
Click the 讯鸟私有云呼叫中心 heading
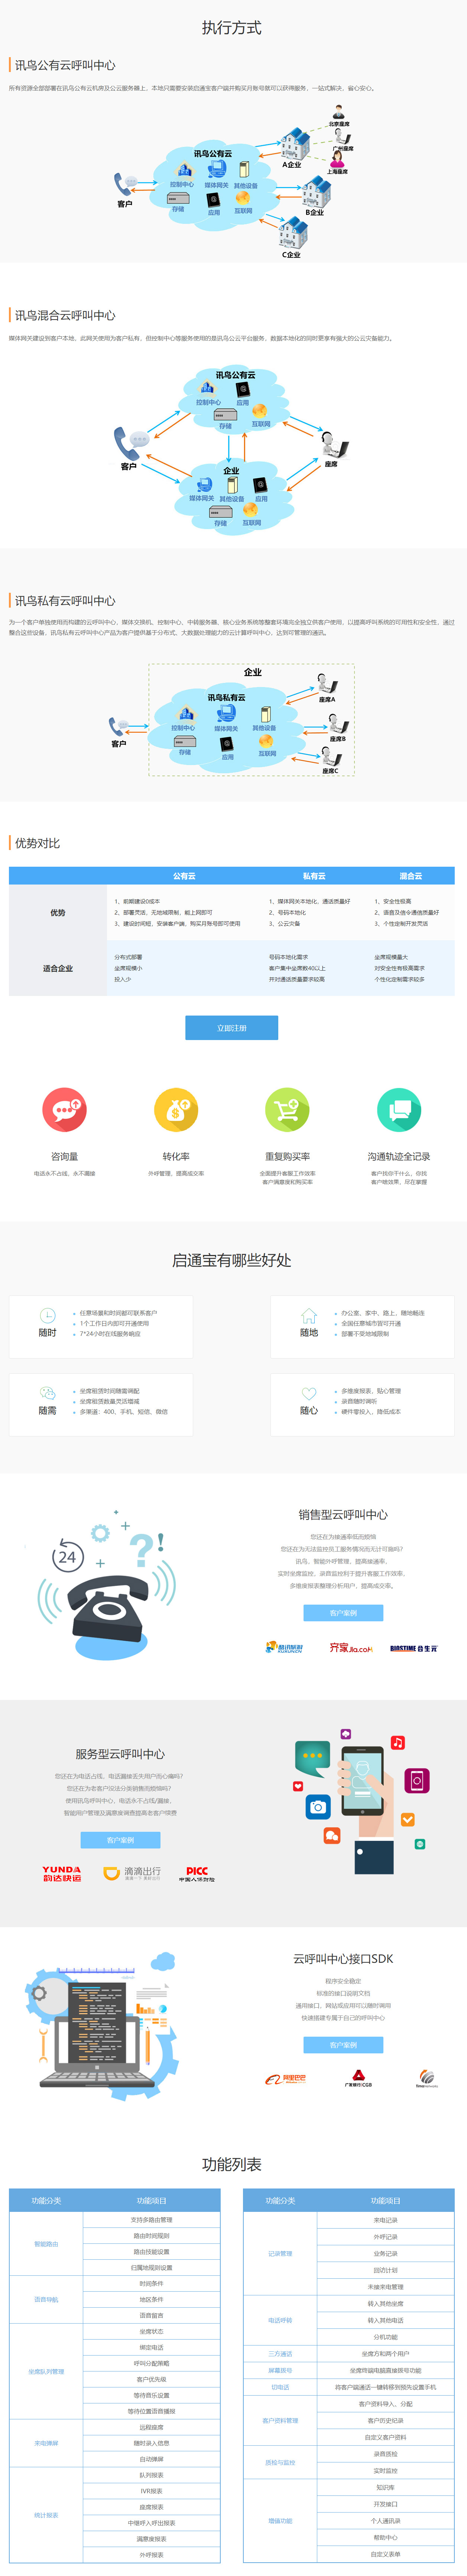[65, 601]
